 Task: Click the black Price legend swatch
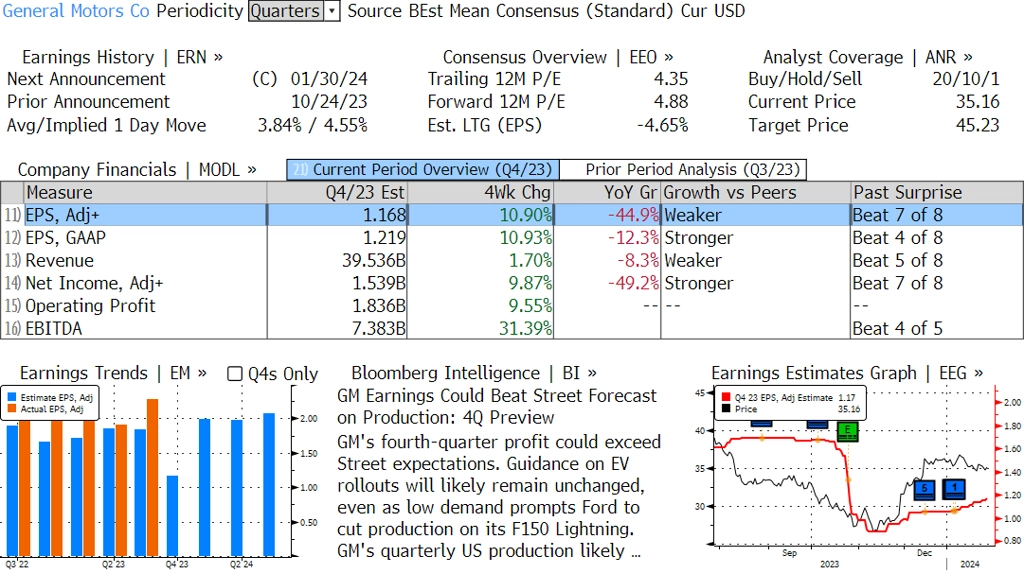(726, 409)
